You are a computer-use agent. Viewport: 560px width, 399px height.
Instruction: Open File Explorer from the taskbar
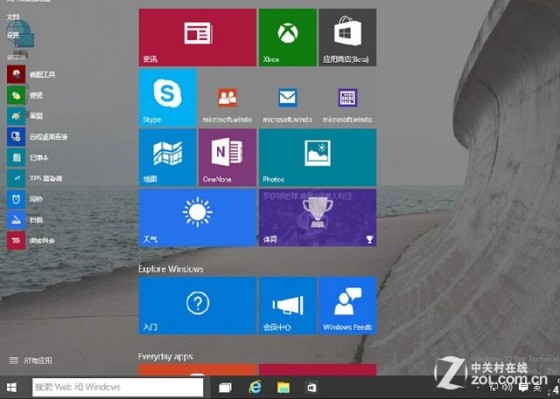(284, 387)
